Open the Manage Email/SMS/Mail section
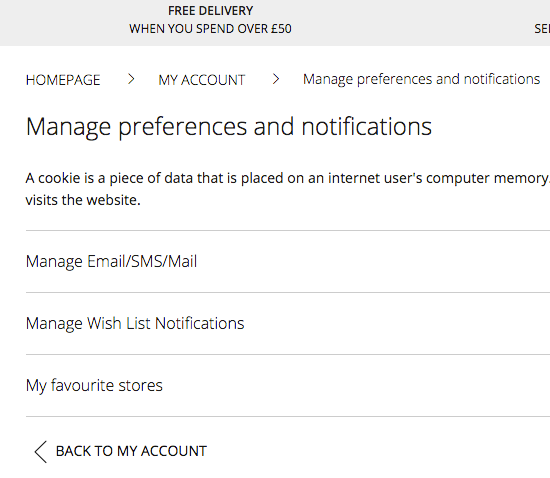550x478 pixels. coord(288,262)
